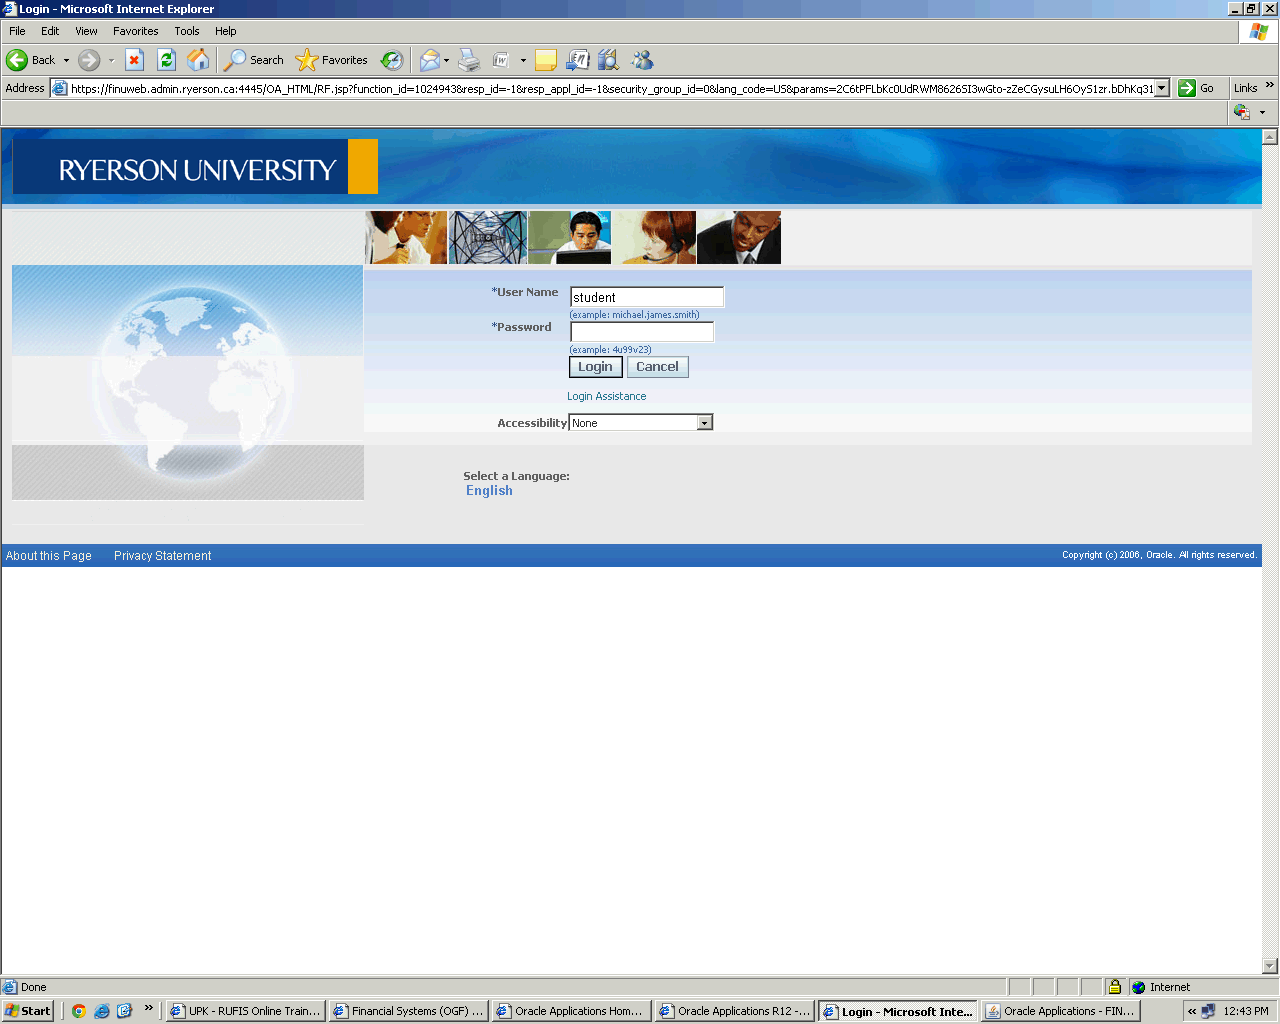Open the Favorites menu in the menu bar
Viewport: 1280px width, 1024px height.
(135, 31)
